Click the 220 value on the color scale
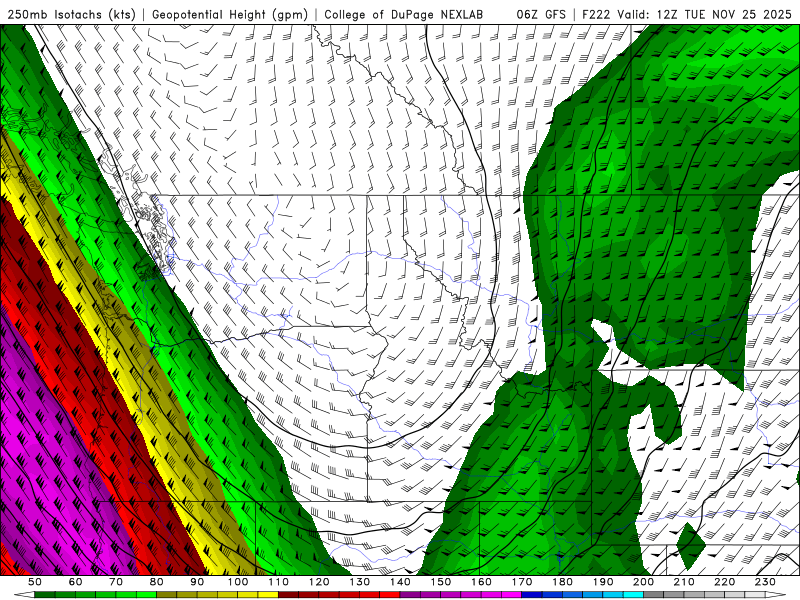 click(x=724, y=582)
